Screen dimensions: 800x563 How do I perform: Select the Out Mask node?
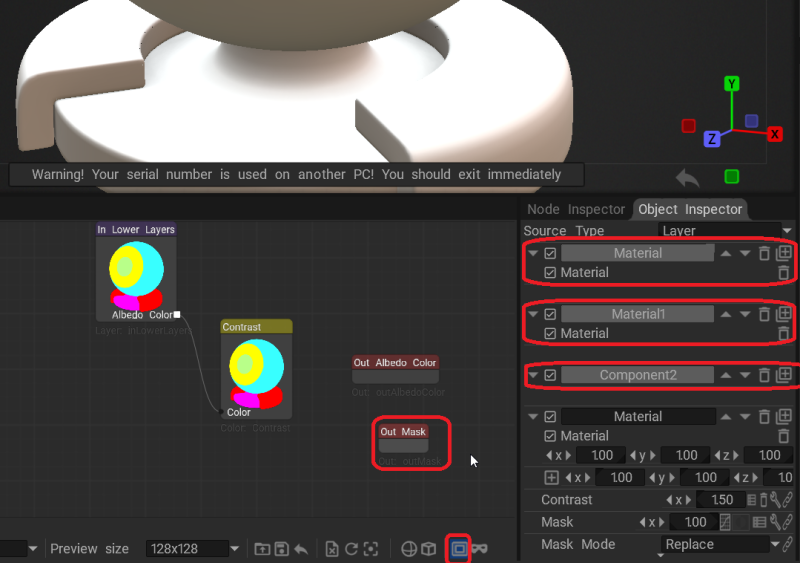click(403, 438)
